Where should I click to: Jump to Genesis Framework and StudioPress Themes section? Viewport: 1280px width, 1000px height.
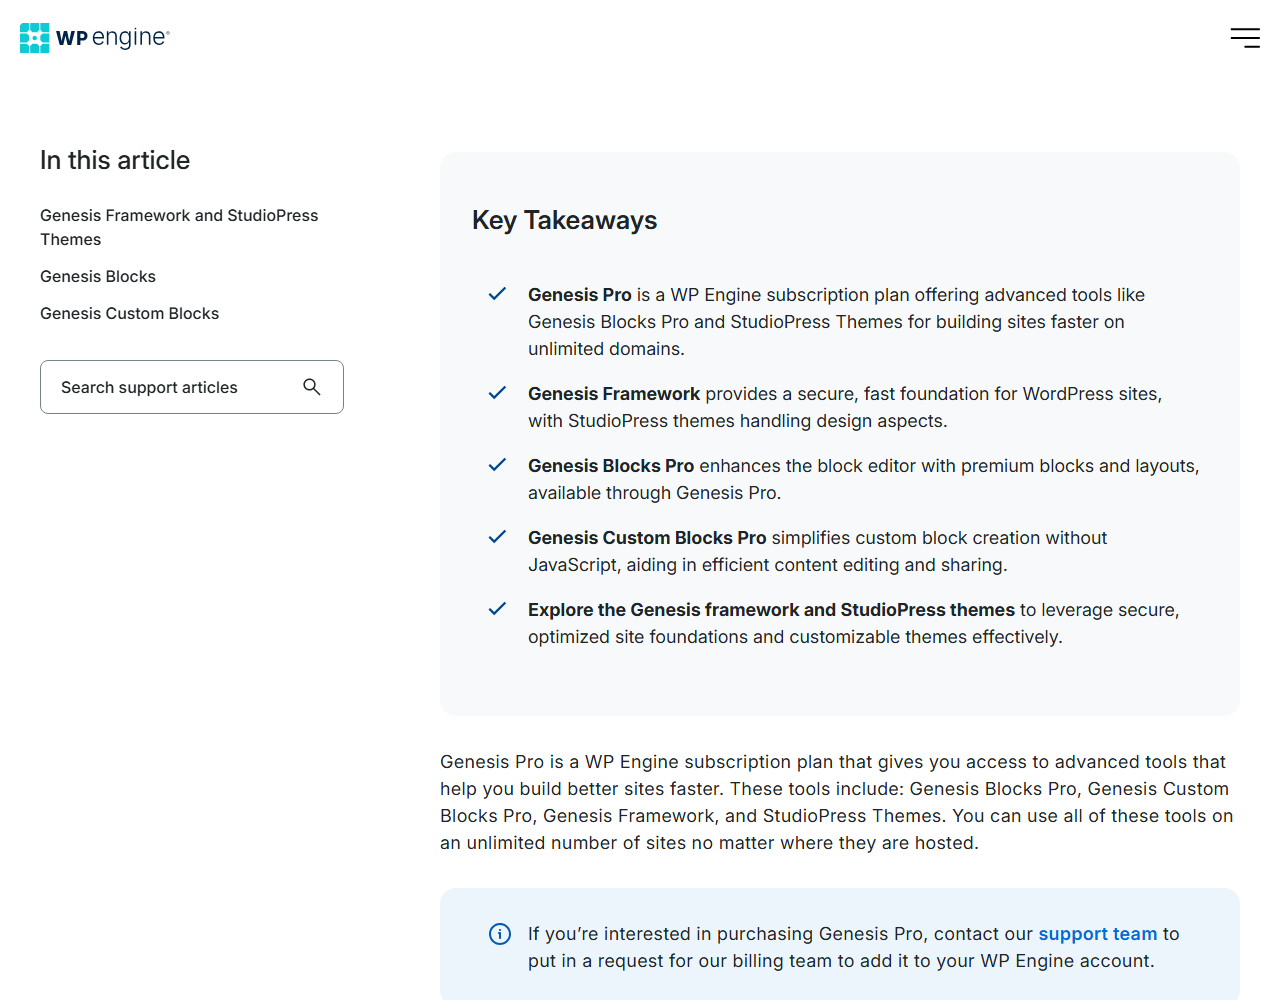179,227
